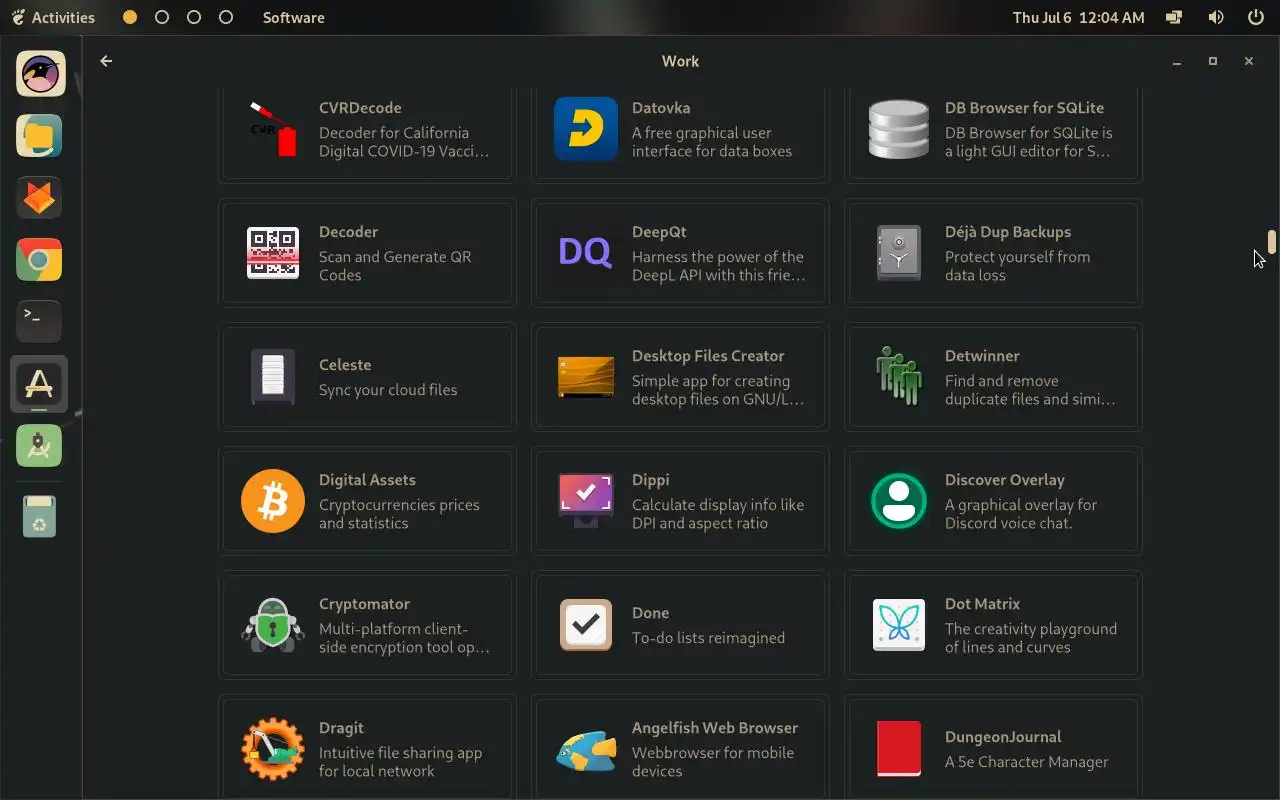
Task: Click the power icon in top bar
Action: tap(1255, 17)
